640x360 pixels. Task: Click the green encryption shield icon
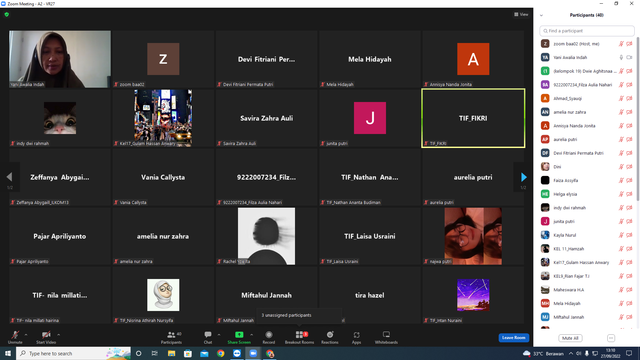7,14
